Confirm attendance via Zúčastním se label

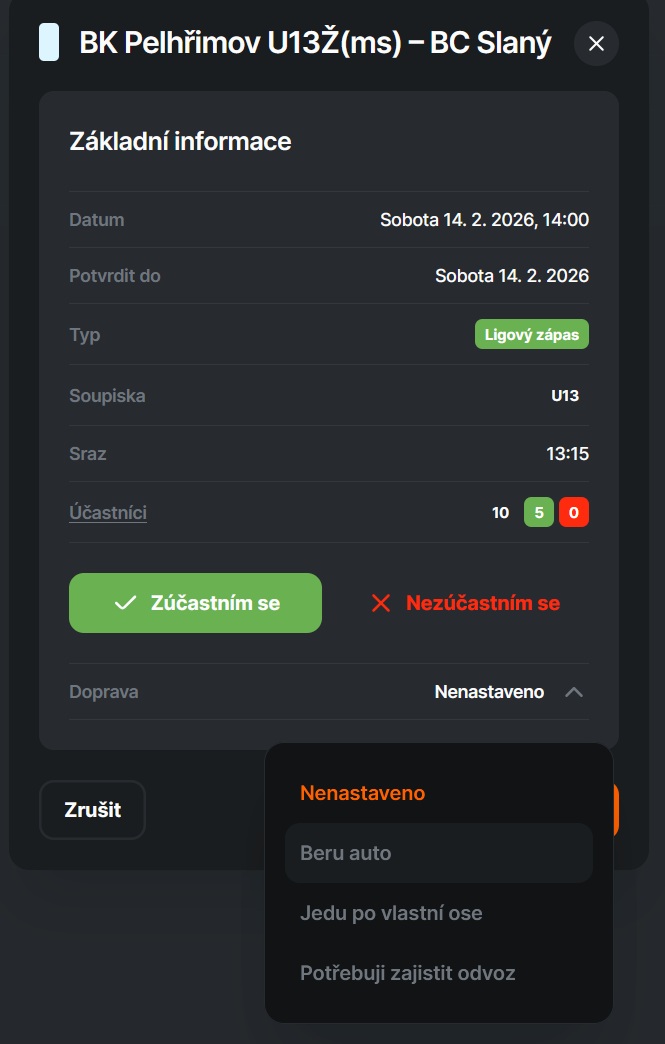click(215, 603)
